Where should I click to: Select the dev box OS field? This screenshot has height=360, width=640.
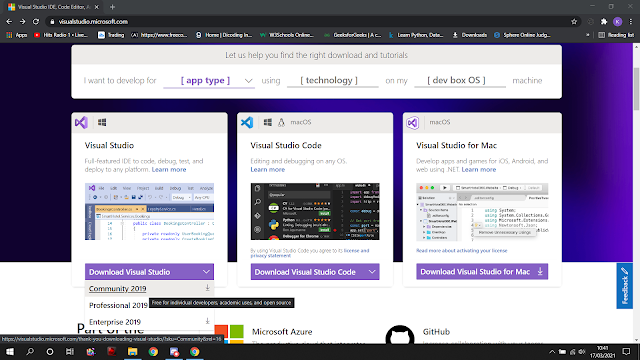pos(460,80)
